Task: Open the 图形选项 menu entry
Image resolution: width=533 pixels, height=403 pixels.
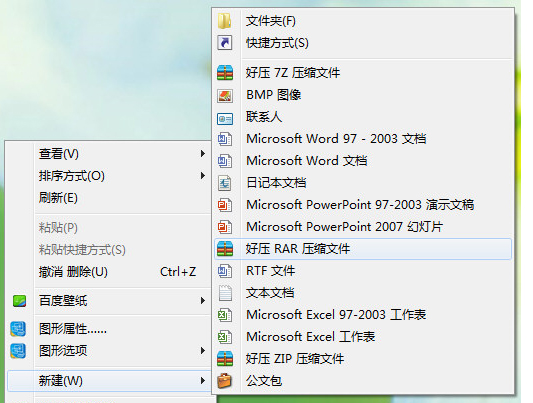Action: [109, 351]
